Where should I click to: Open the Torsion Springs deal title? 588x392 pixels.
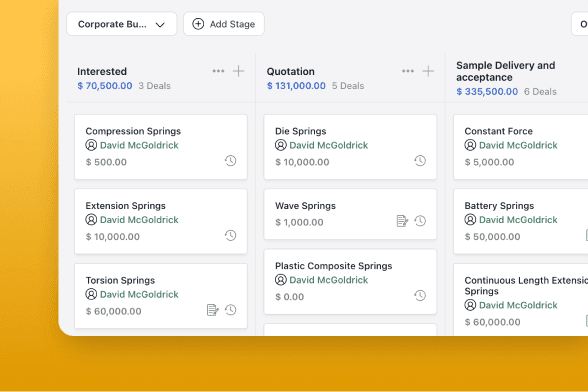120,281
